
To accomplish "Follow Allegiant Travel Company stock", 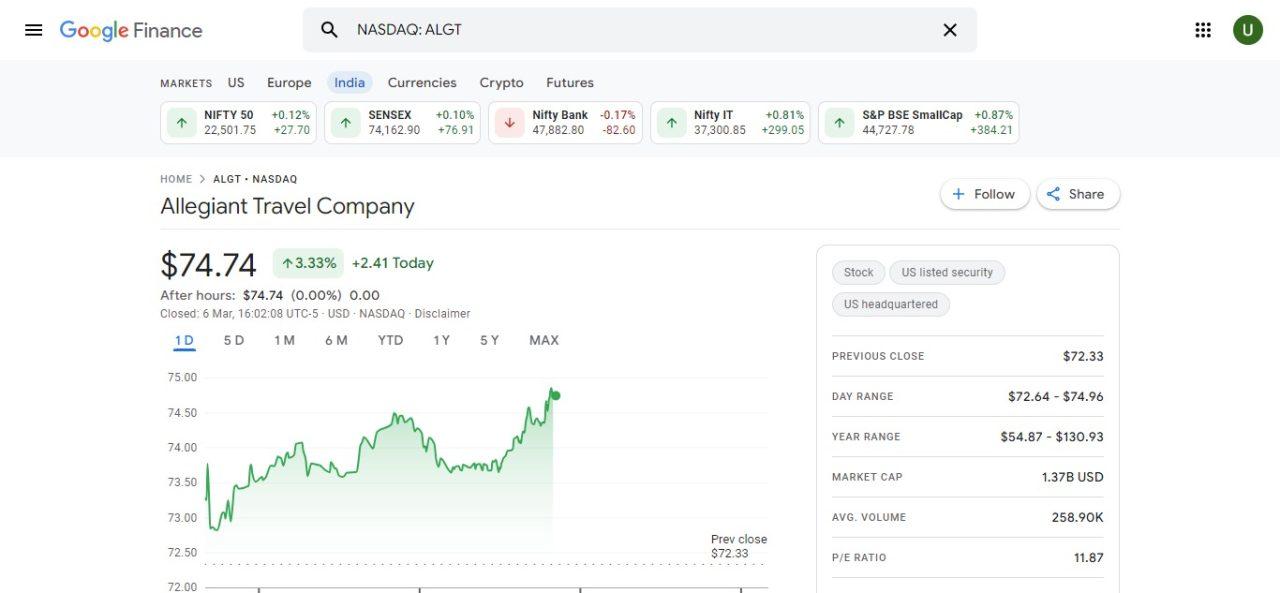I will coord(984,194).
